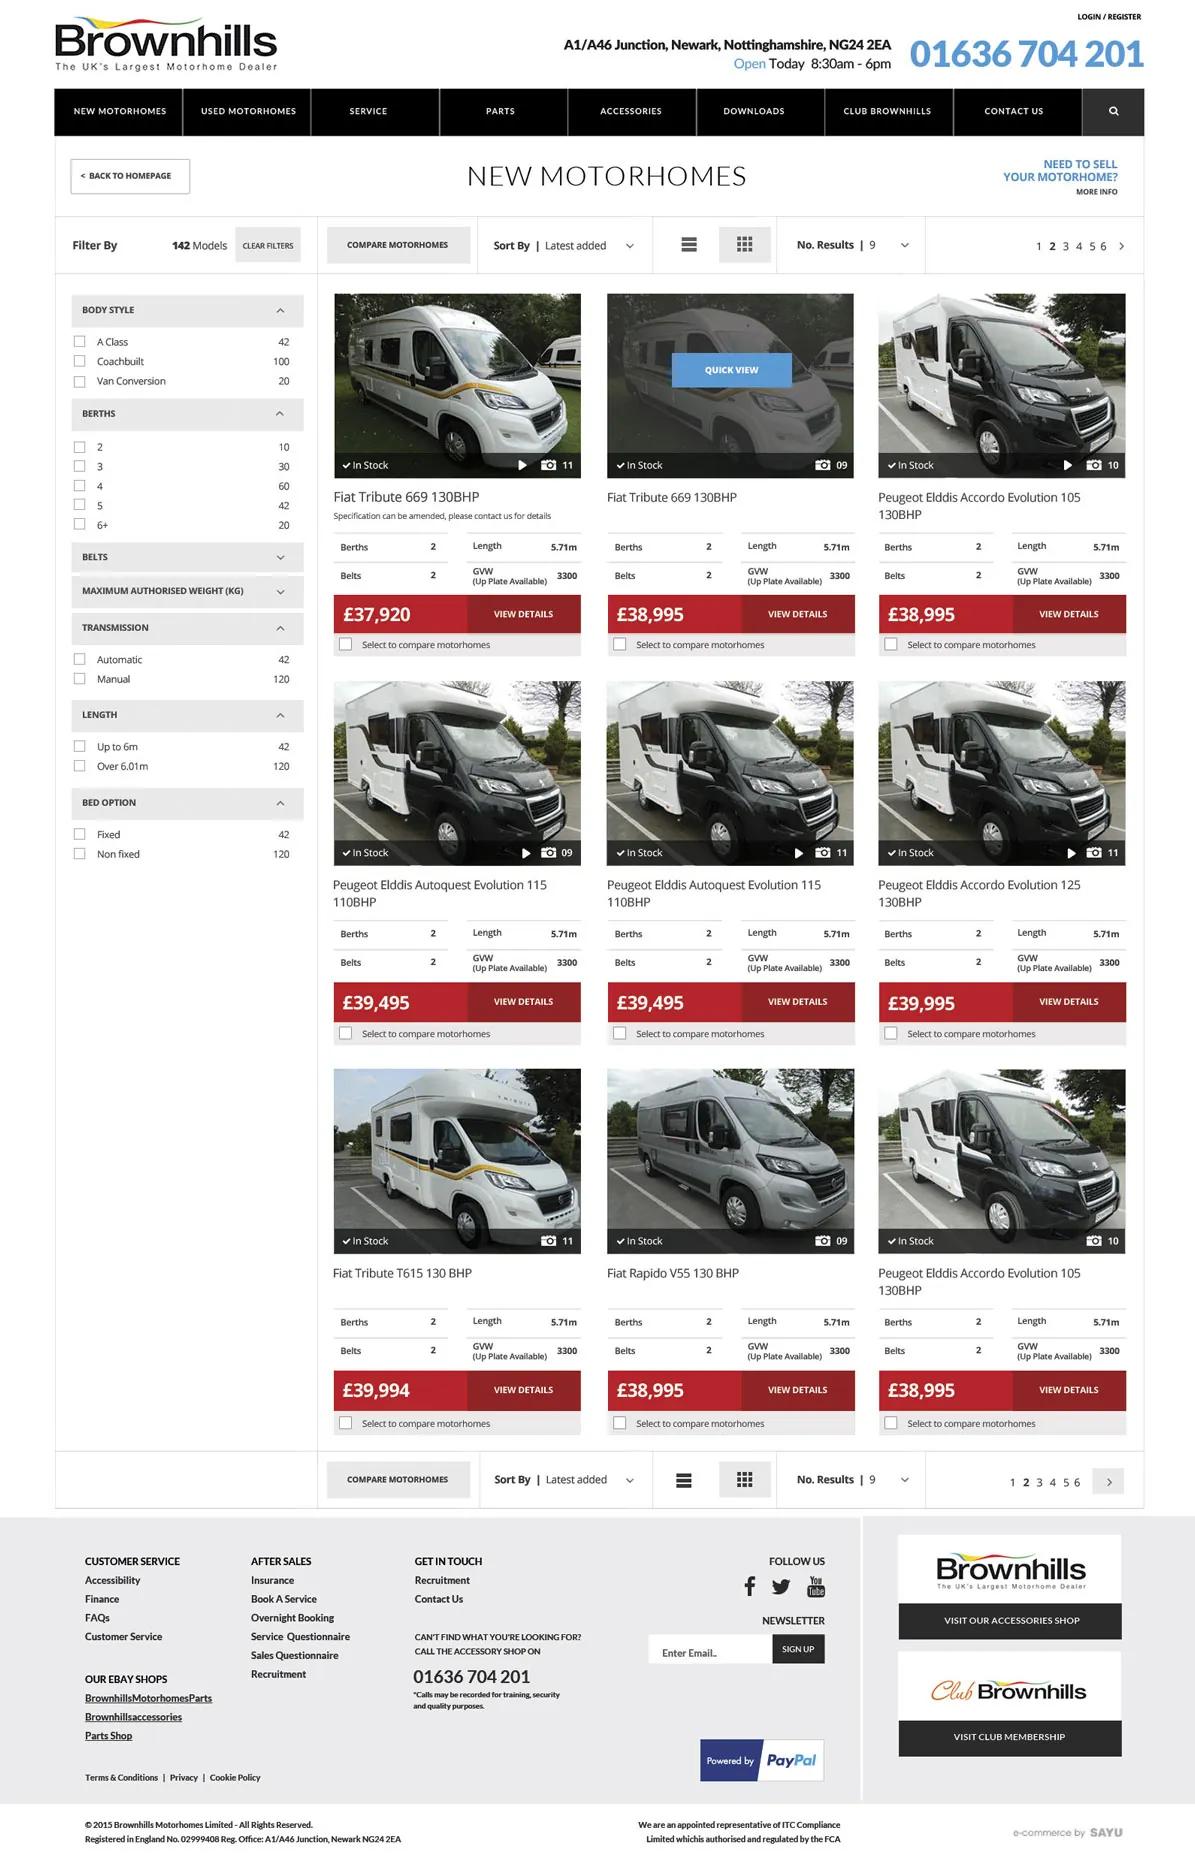Tick the A Class body style checkbox
1195x1861 pixels.
tap(79, 341)
